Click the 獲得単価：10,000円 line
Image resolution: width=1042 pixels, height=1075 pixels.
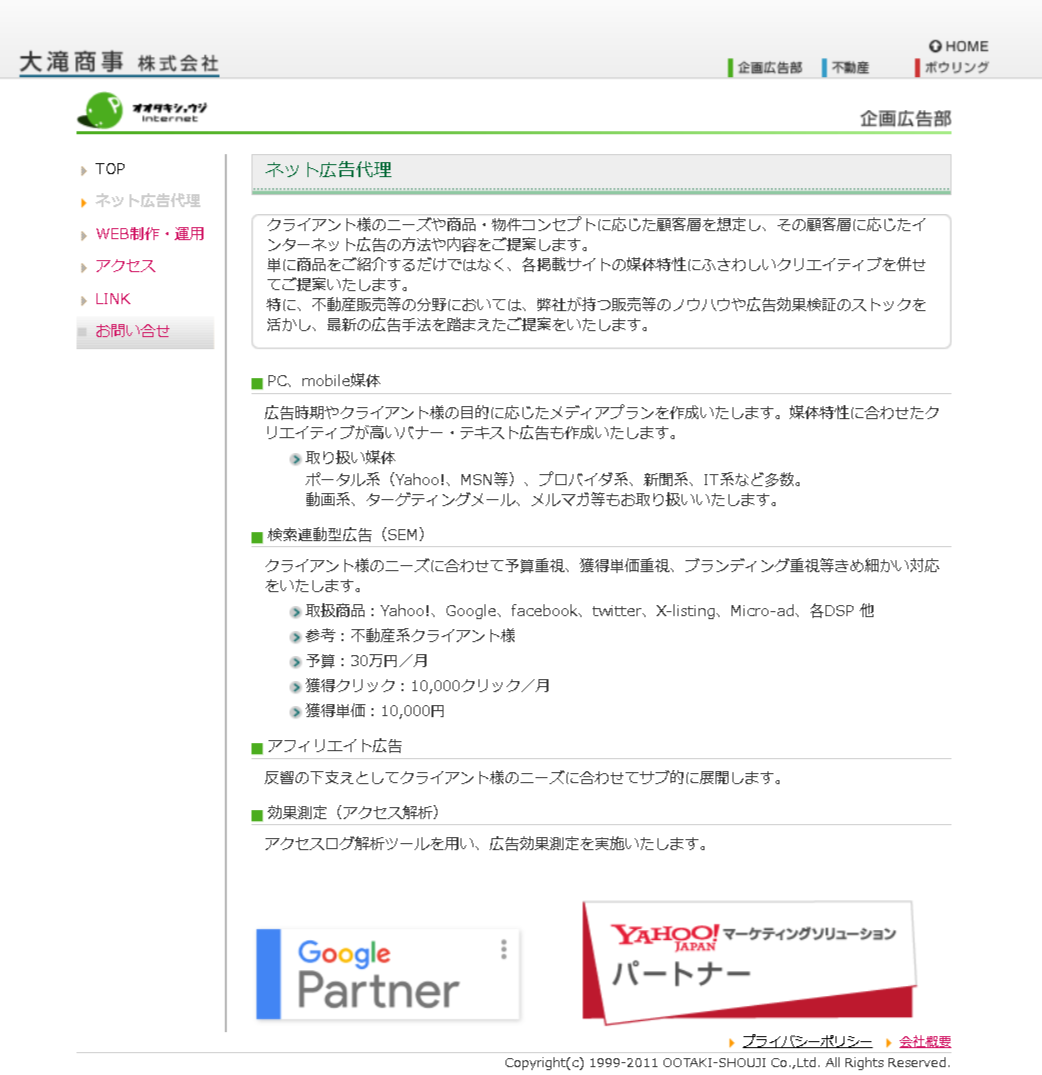(x=375, y=711)
